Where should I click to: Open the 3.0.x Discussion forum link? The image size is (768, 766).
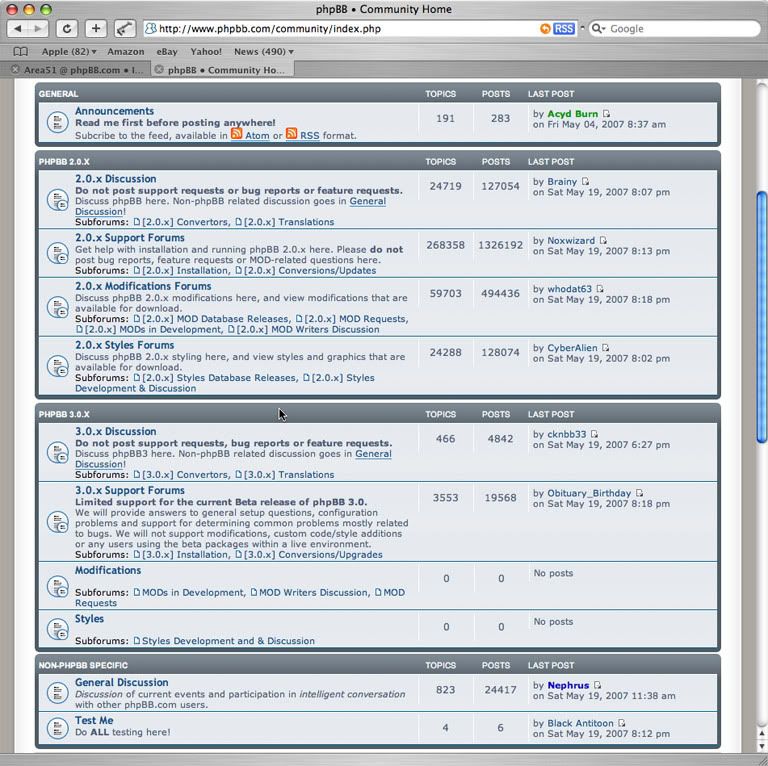click(x=116, y=431)
